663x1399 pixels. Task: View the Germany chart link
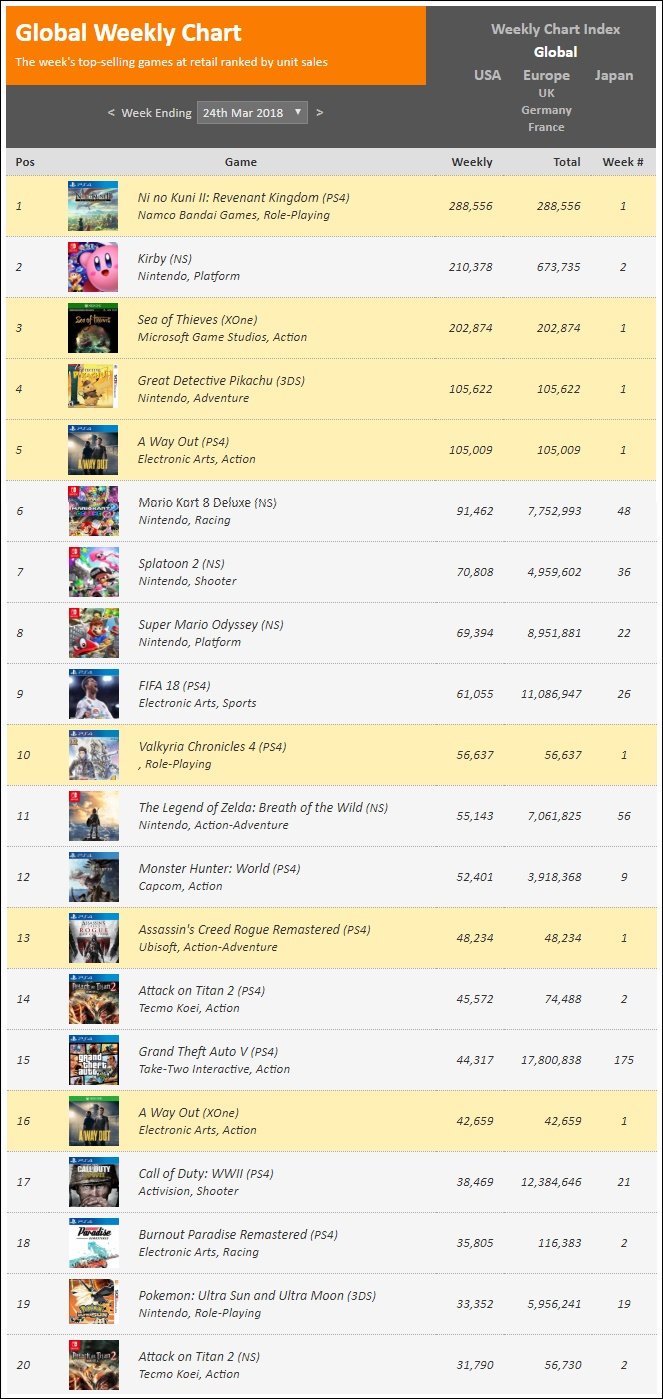(x=546, y=110)
